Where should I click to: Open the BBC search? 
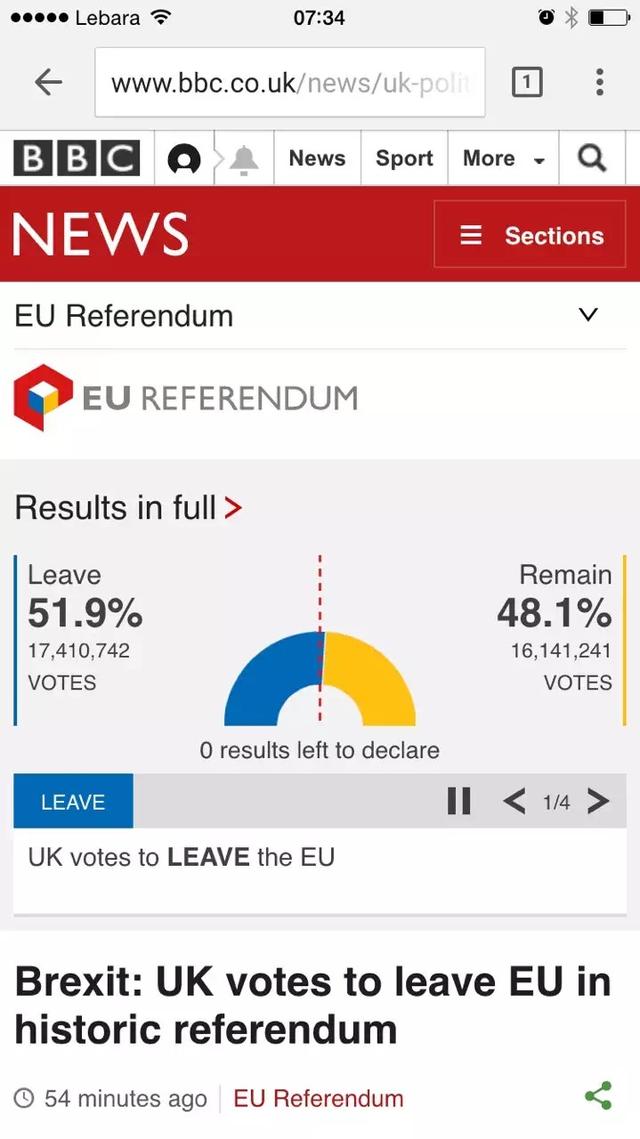tap(592, 158)
